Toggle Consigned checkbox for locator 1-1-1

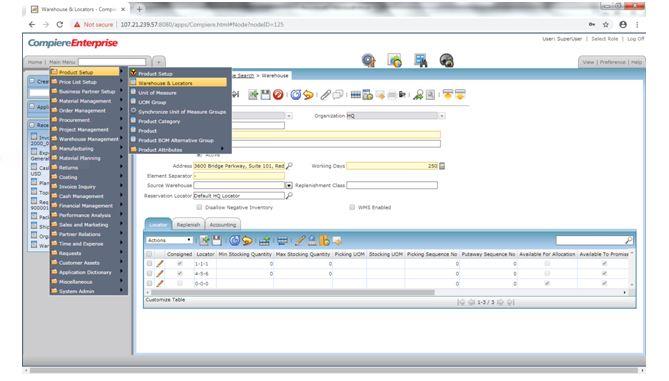(x=180, y=264)
